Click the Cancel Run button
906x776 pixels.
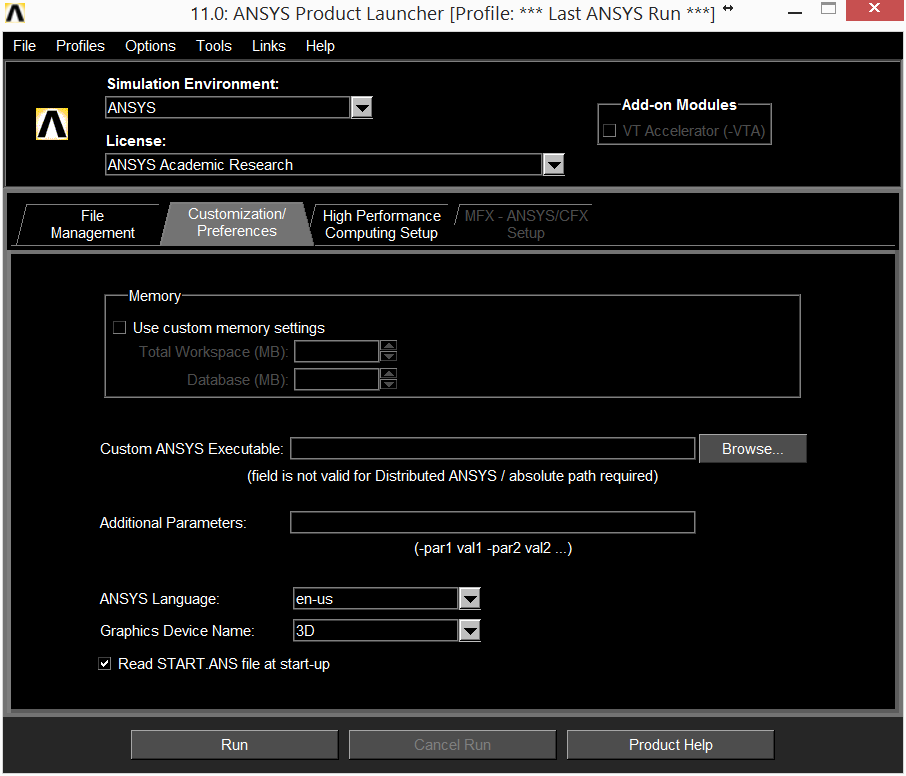452,745
